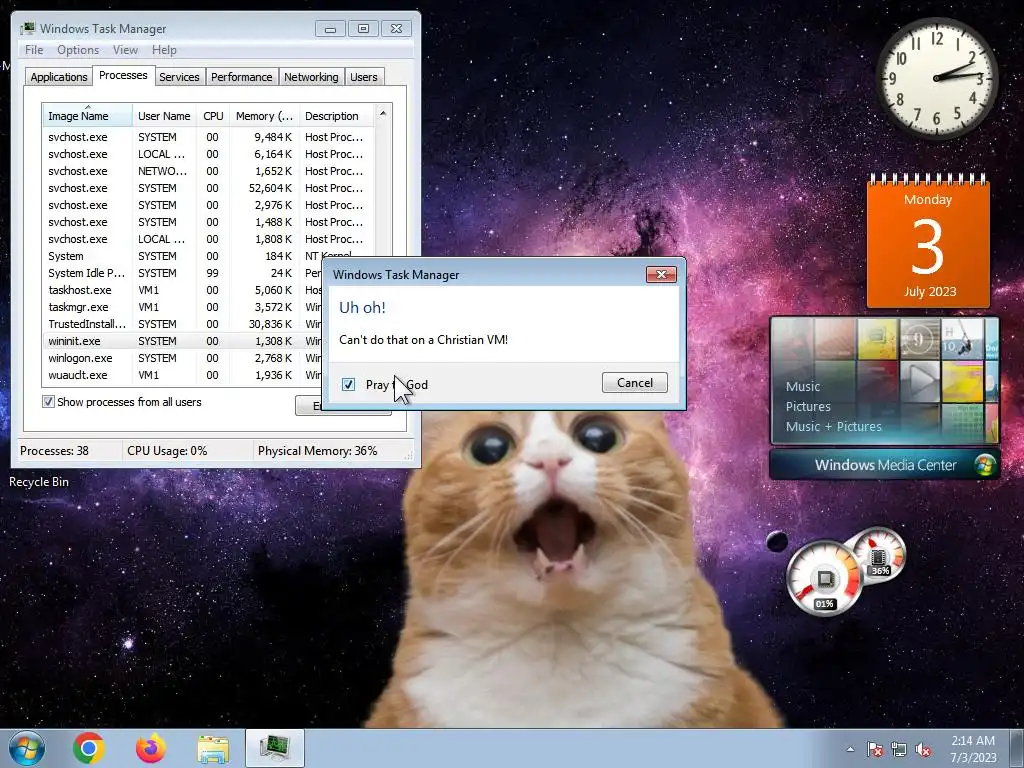
Task: Click Physical Memory: 36% in status bar
Action: (317, 451)
